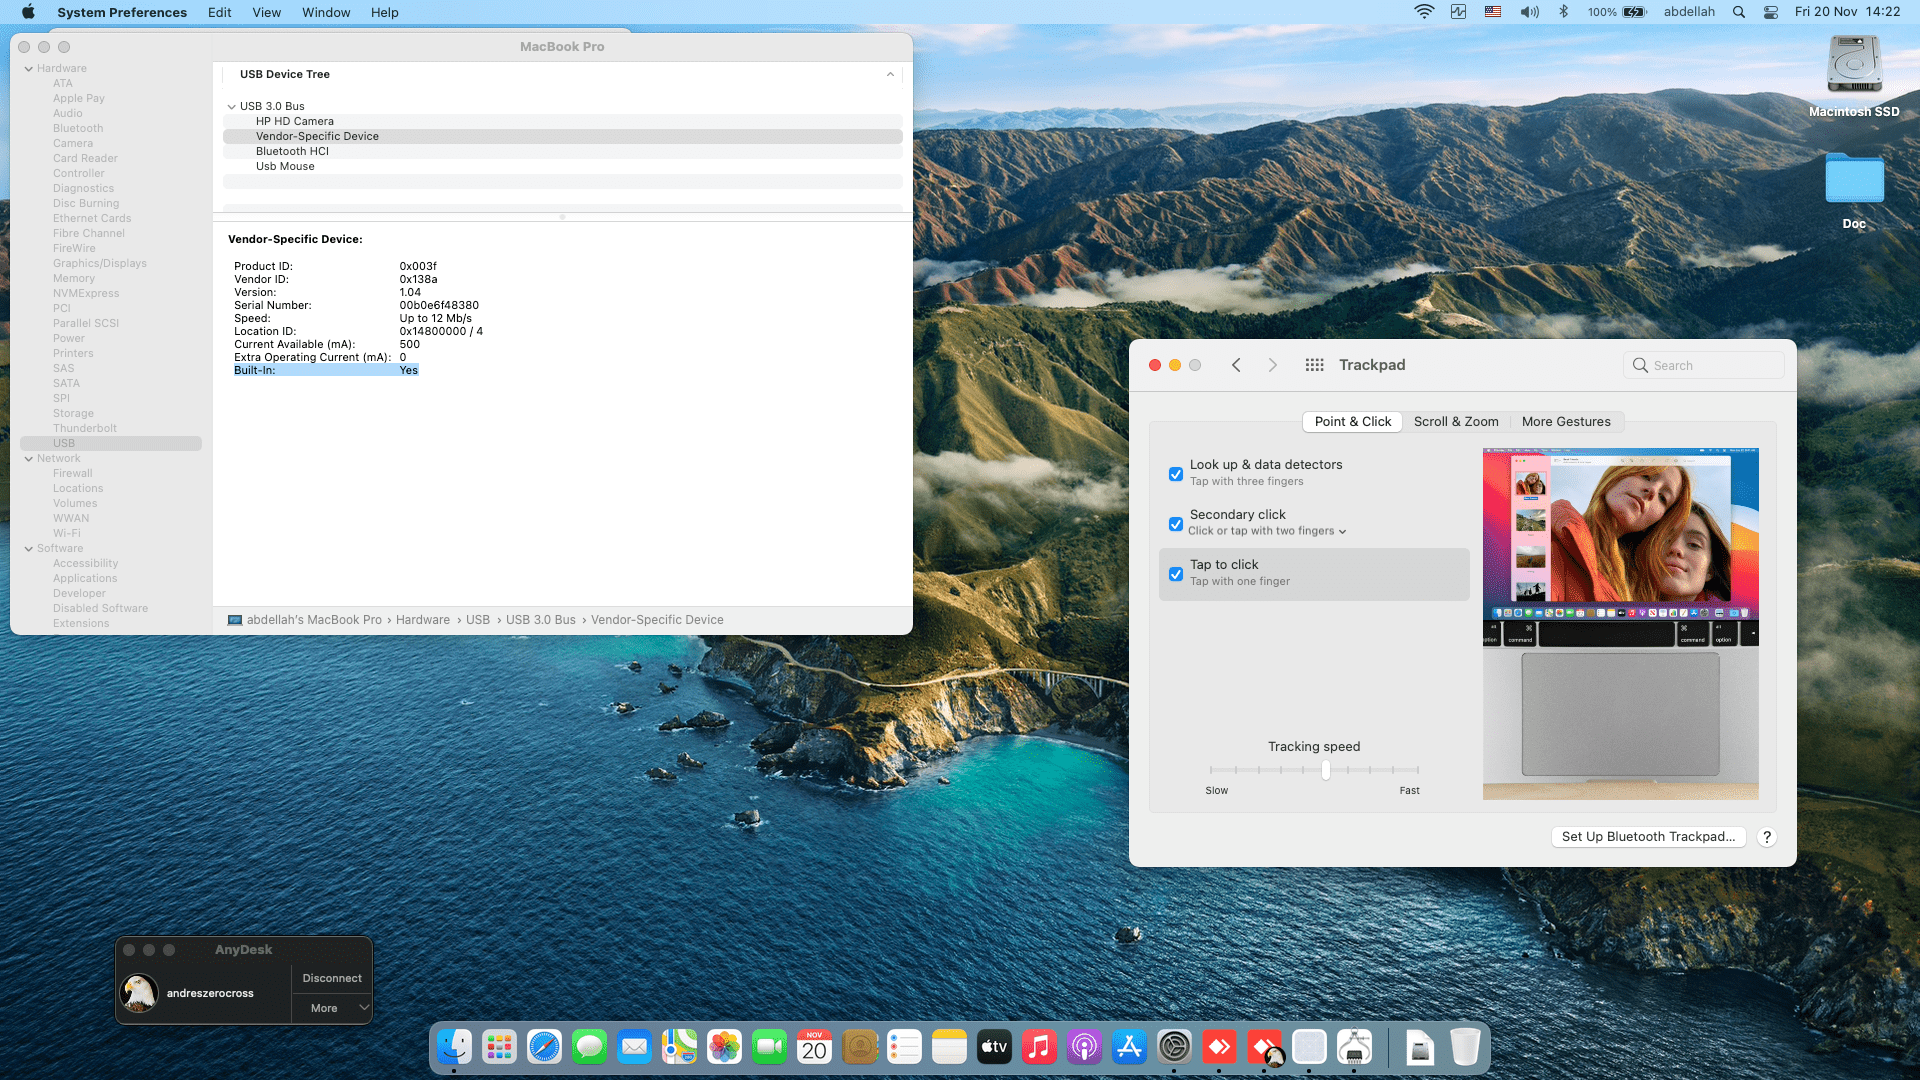Image resolution: width=1920 pixels, height=1080 pixels.
Task: Toggle the Secondary click checkbox
Action: coord(1176,524)
